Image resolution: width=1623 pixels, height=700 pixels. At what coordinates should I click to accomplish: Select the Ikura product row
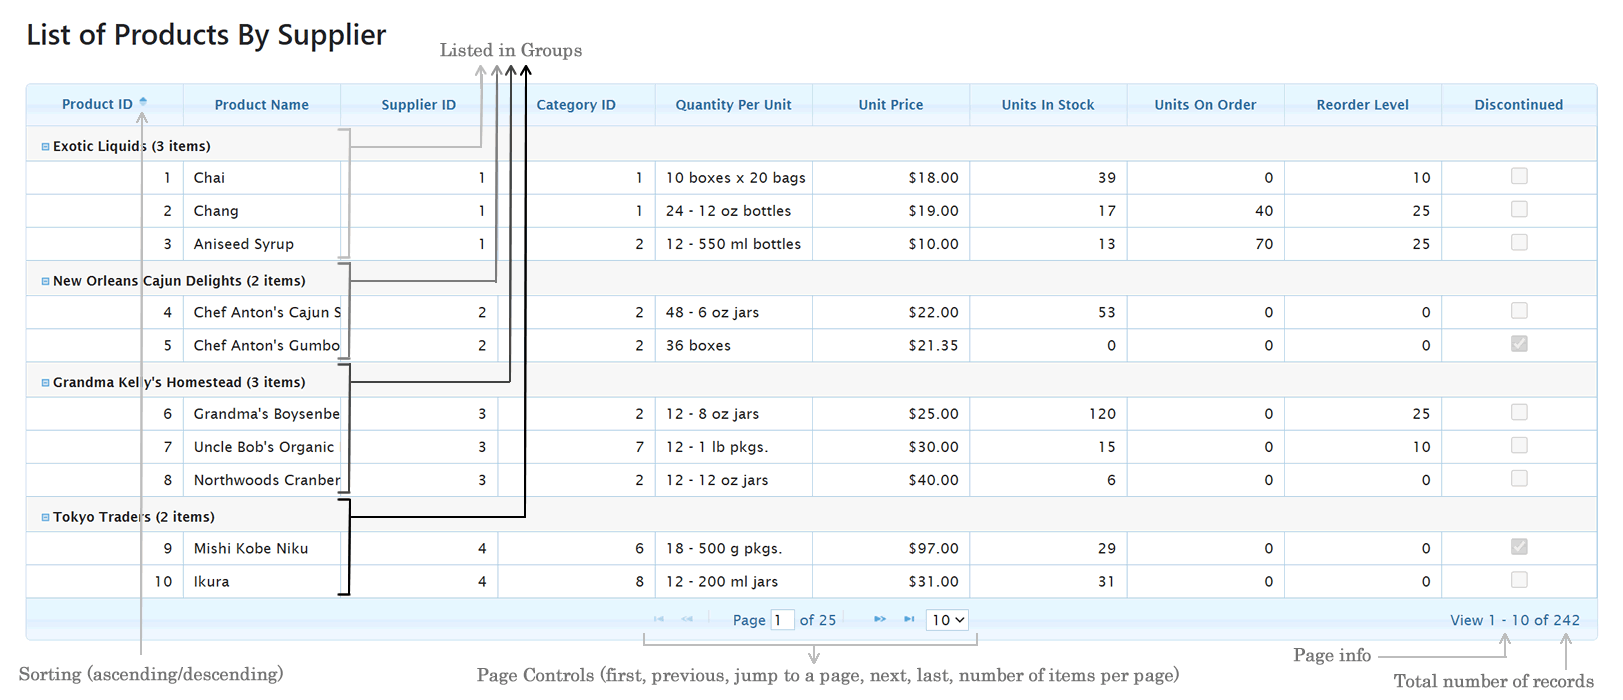[812, 581]
